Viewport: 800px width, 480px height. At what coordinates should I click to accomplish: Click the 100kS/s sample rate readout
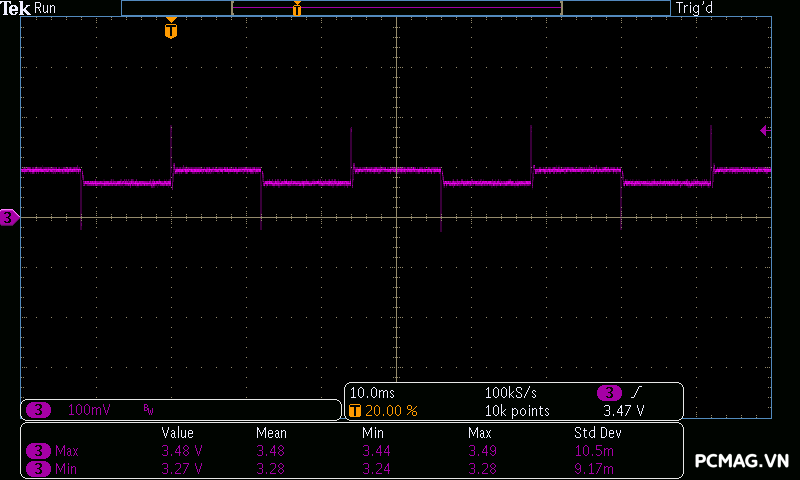point(511,392)
